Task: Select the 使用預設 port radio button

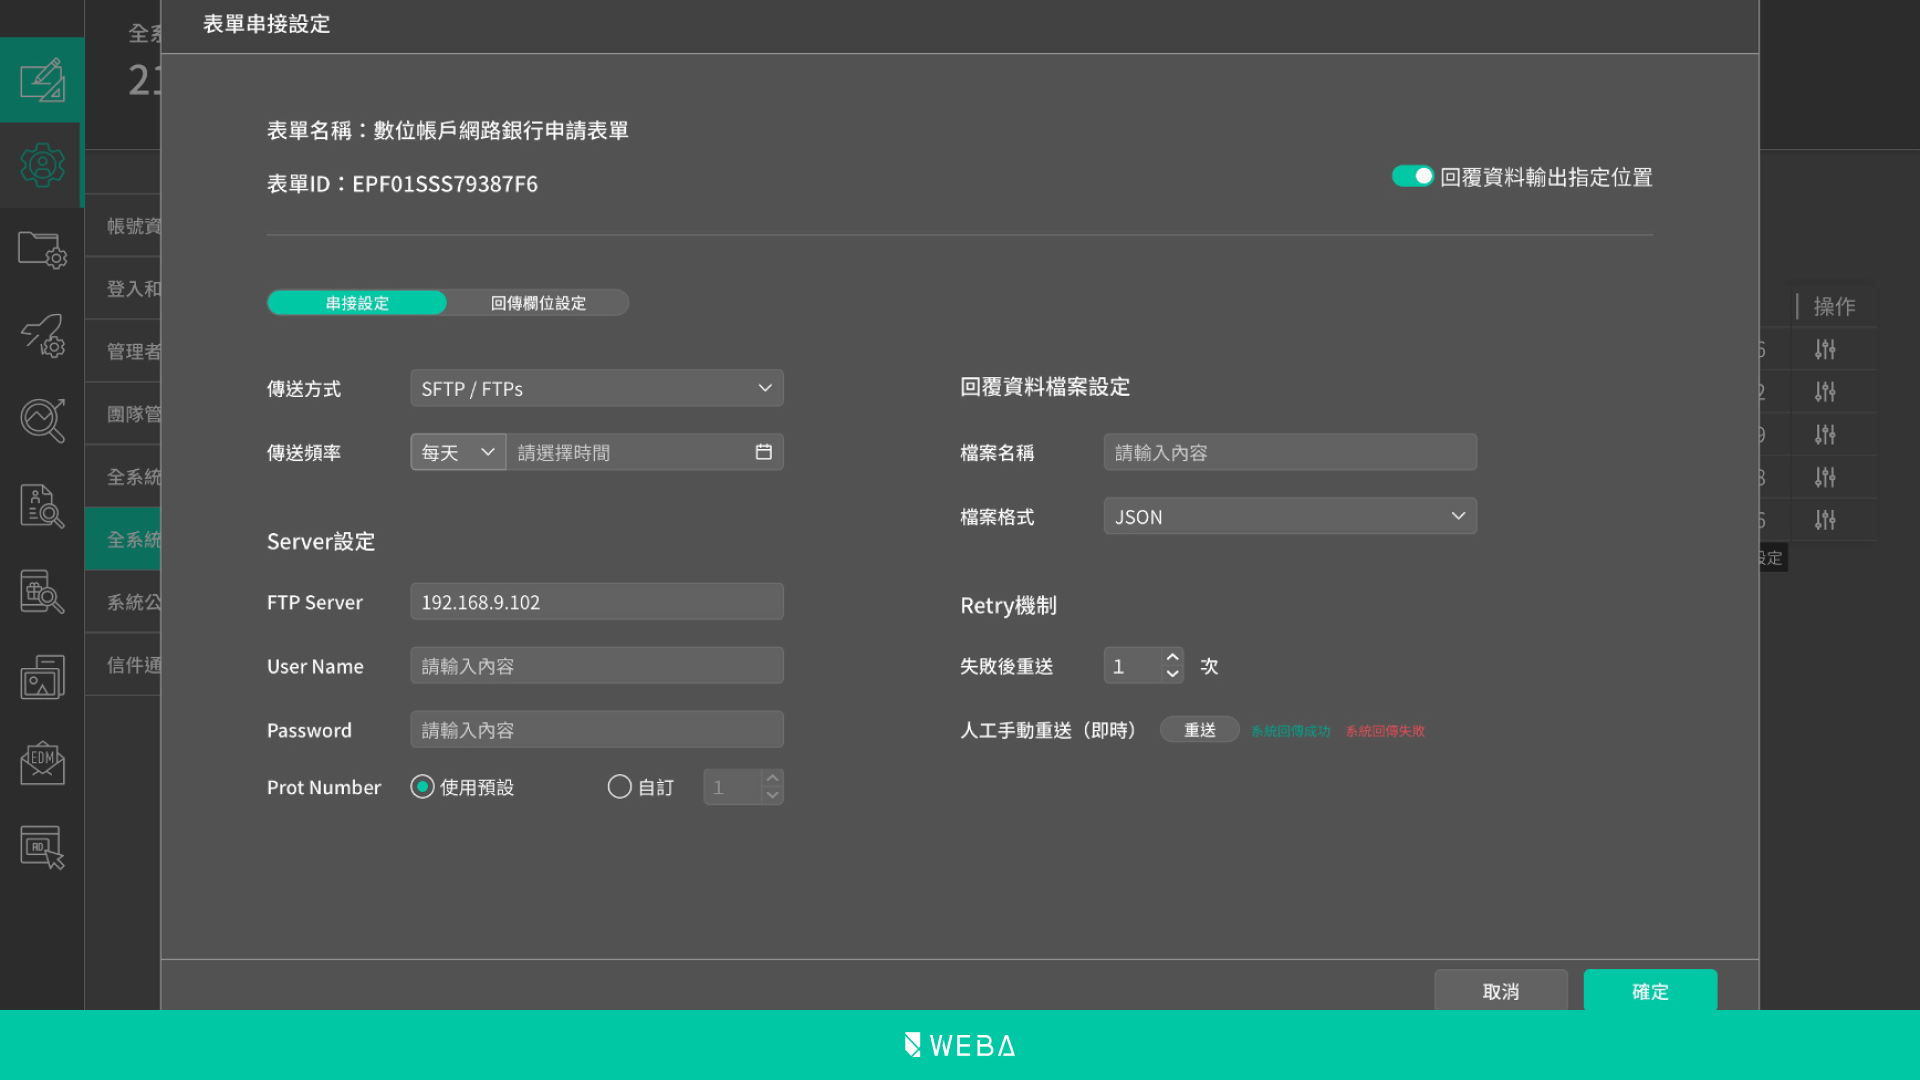Action: tap(422, 787)
